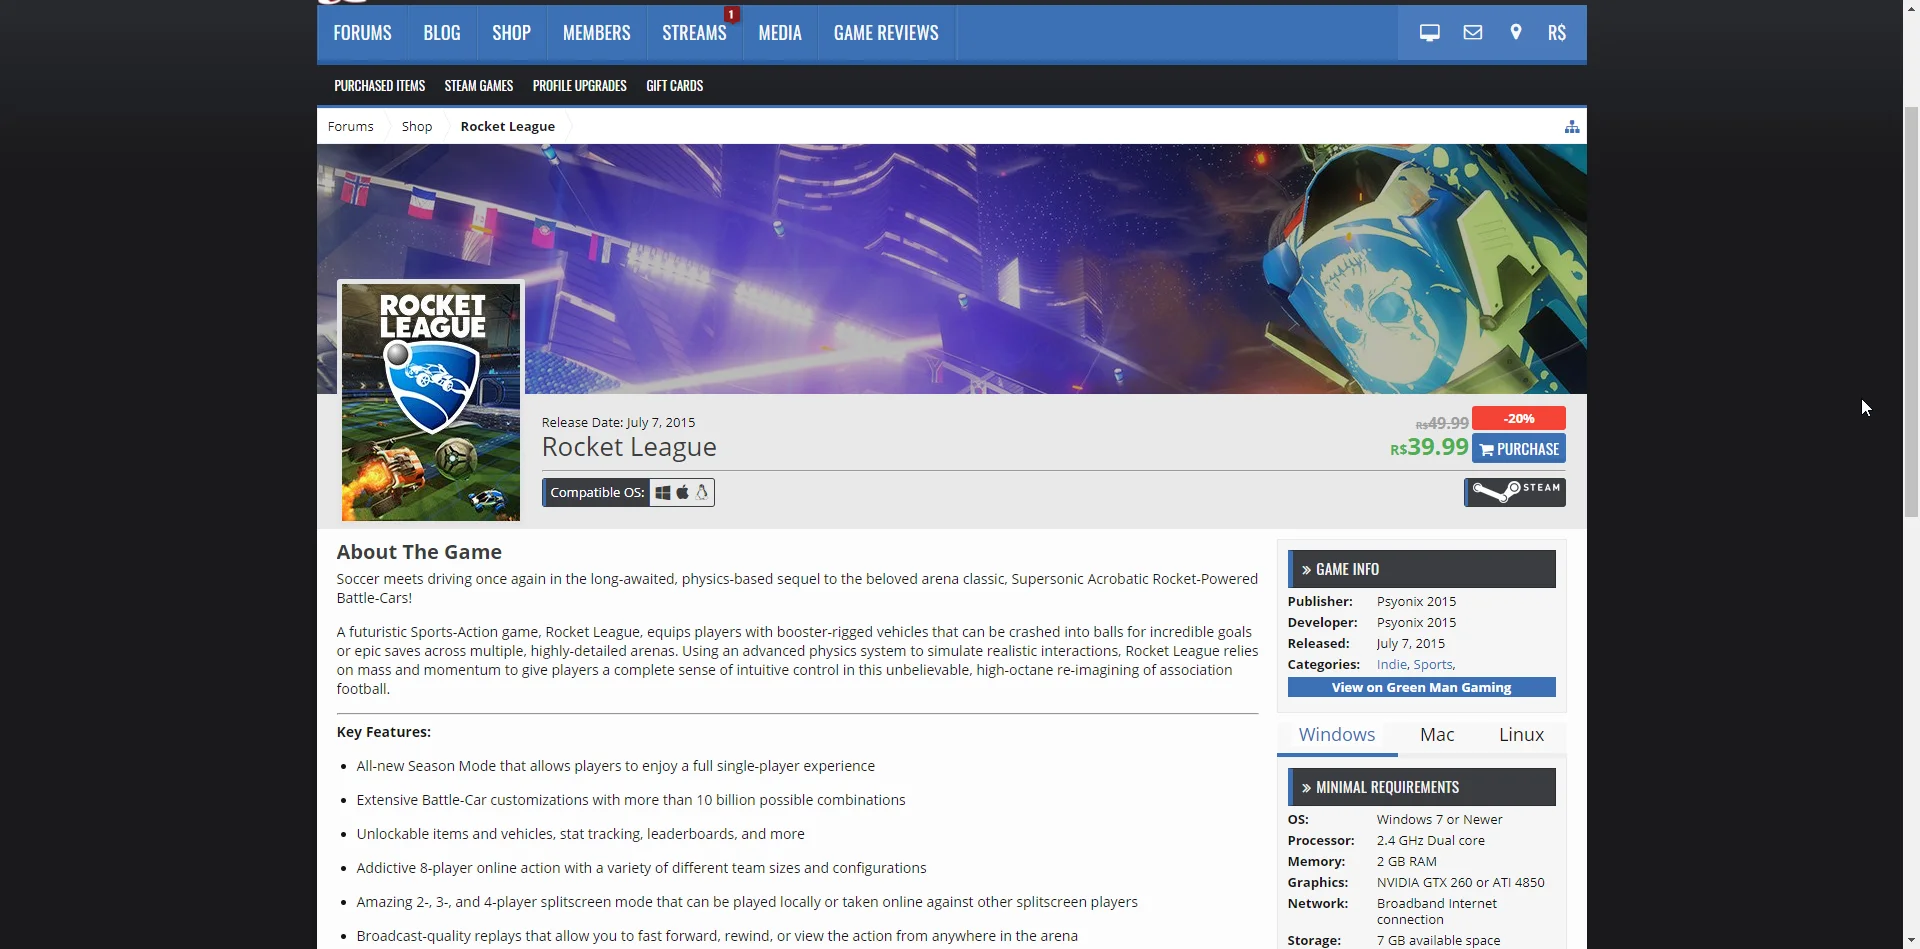The width and height of the screenshot is (1920, 949).
Task: Open Gift Cards submenu link
Action: [x=674, y=86]
